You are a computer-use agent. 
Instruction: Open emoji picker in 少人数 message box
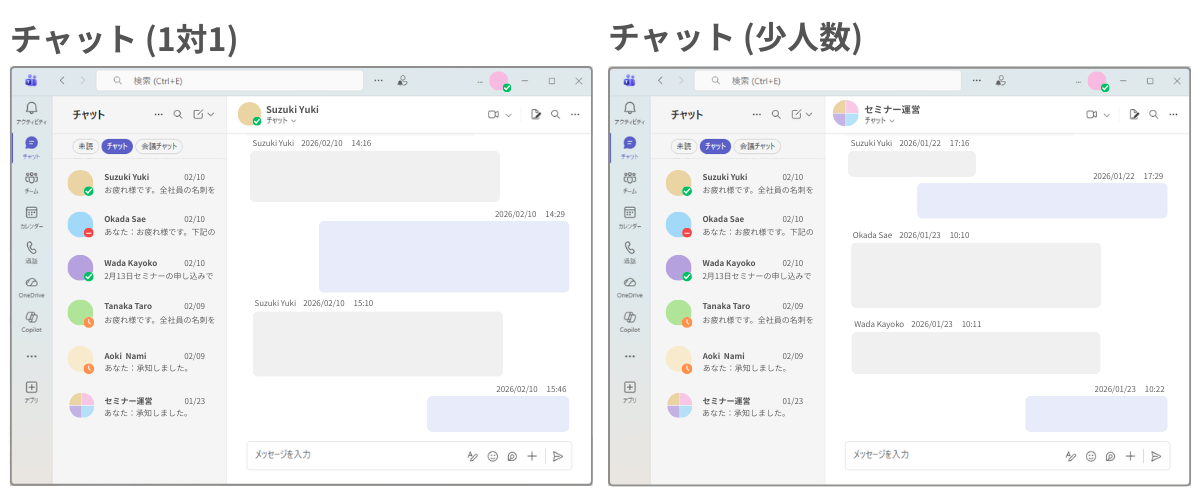tap(1091, 456)
